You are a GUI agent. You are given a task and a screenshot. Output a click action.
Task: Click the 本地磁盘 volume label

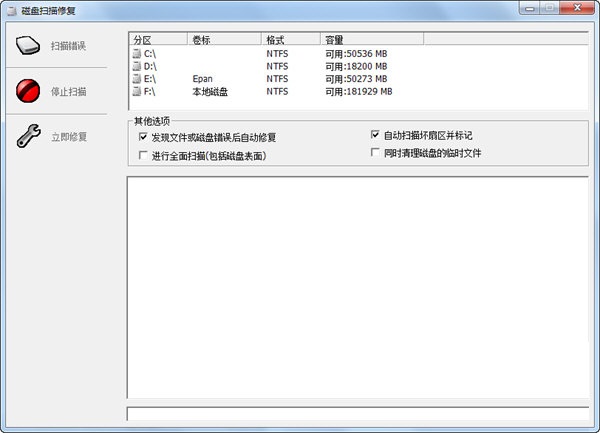coord(212,91)
